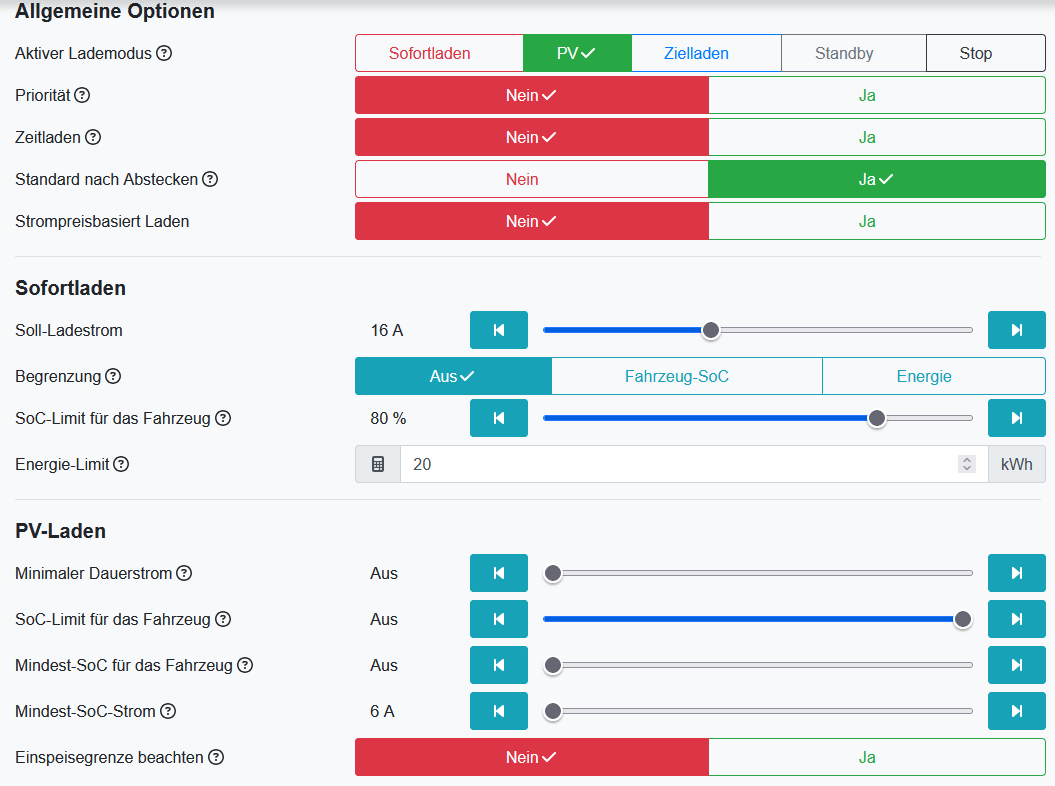Open help for Sofortladen SoC-Limit für das Fahrzeug
The width and height of the screenshot is (1055, 786).
[x=223, y=418]
